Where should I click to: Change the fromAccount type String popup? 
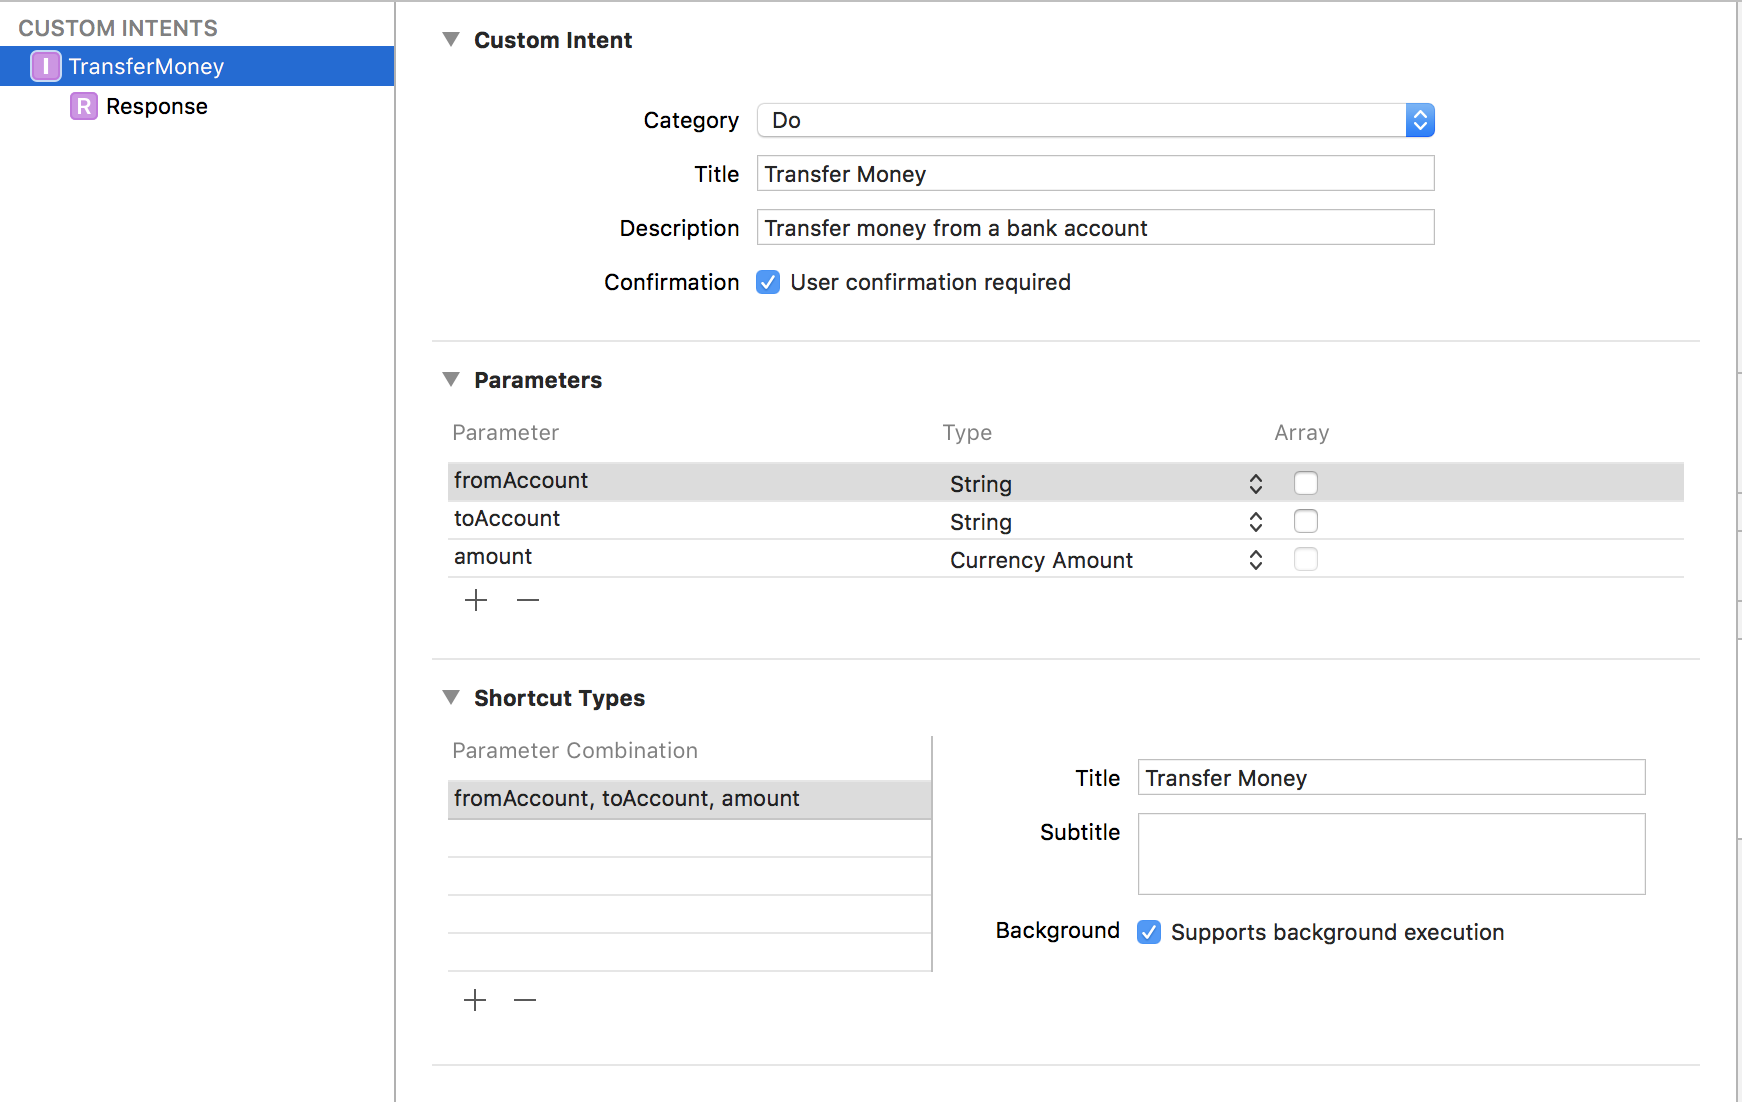(x=1104, y=484)
